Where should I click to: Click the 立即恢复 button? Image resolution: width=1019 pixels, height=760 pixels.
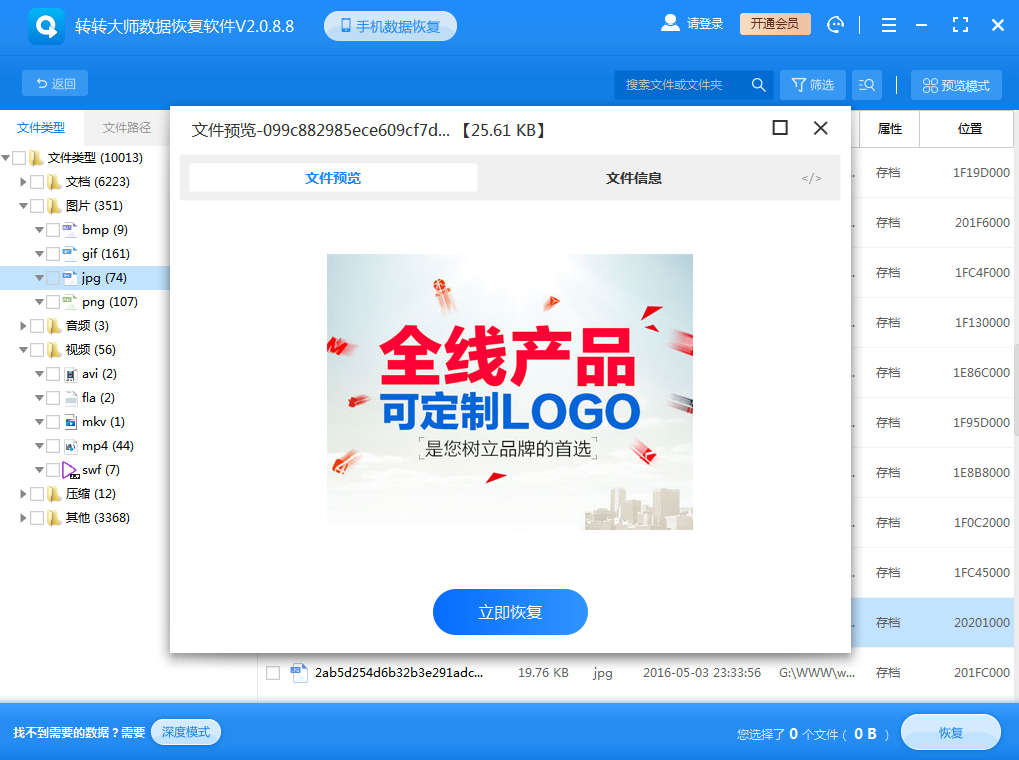pyautogui.click(x=510, y=612)
